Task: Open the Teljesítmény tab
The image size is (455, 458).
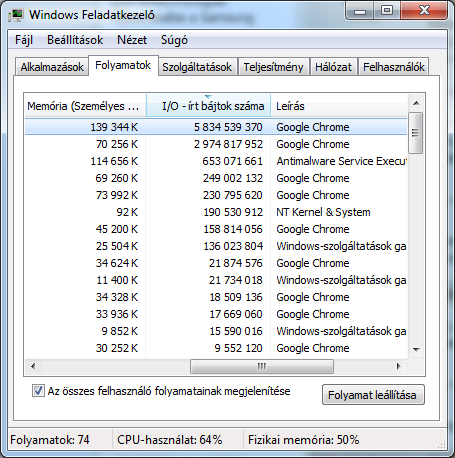Action: (273, 67)
